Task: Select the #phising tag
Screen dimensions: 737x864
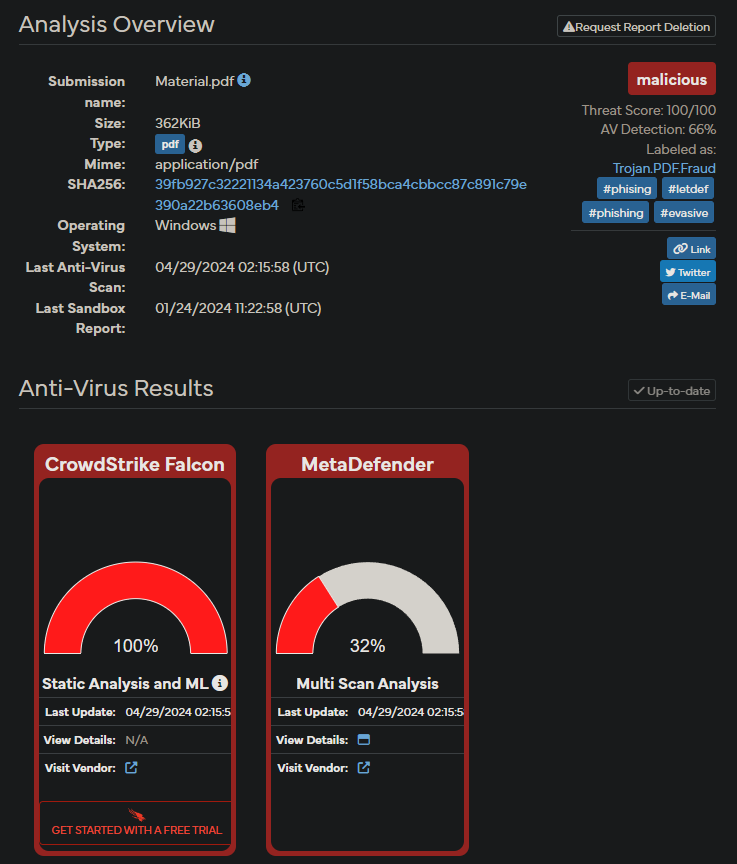Action: (627, 189)
